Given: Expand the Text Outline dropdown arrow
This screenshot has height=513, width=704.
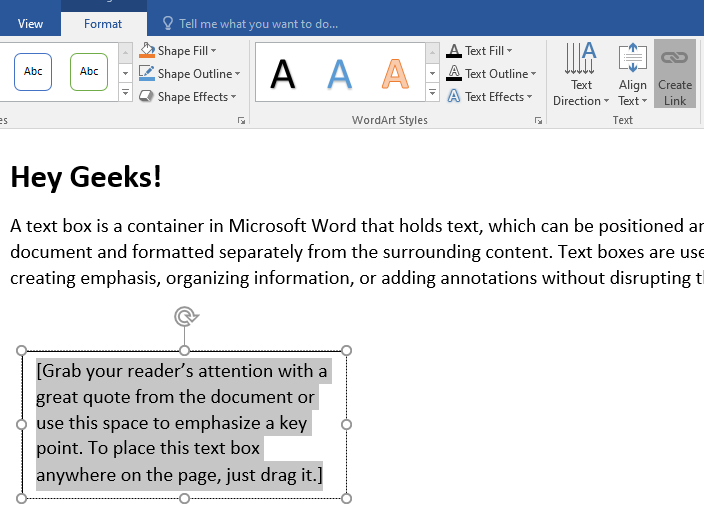Looking at the screenshot, I should tap(533, 74).
